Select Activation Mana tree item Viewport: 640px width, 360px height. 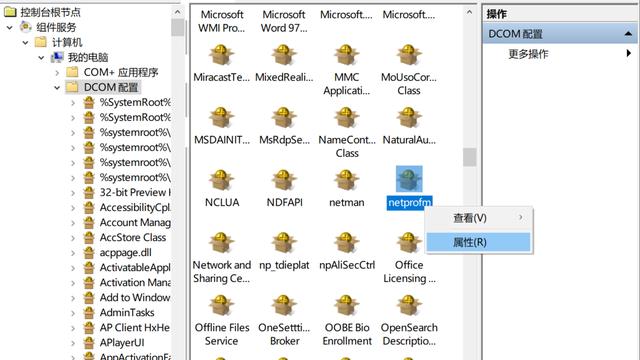(x=135, y=282)
